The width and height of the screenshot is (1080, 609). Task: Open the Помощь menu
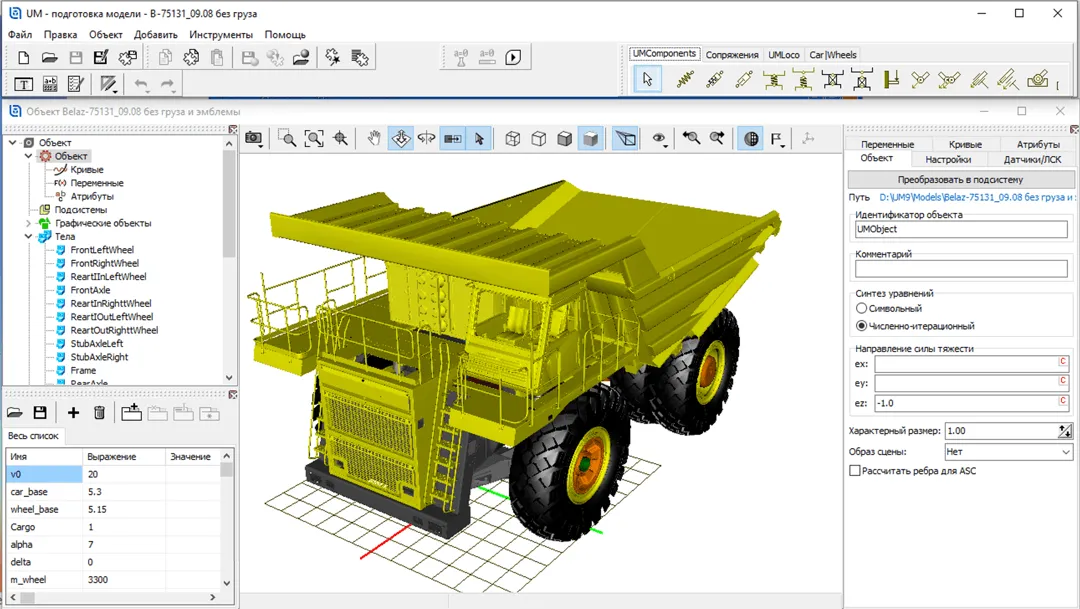pos(285,34)
